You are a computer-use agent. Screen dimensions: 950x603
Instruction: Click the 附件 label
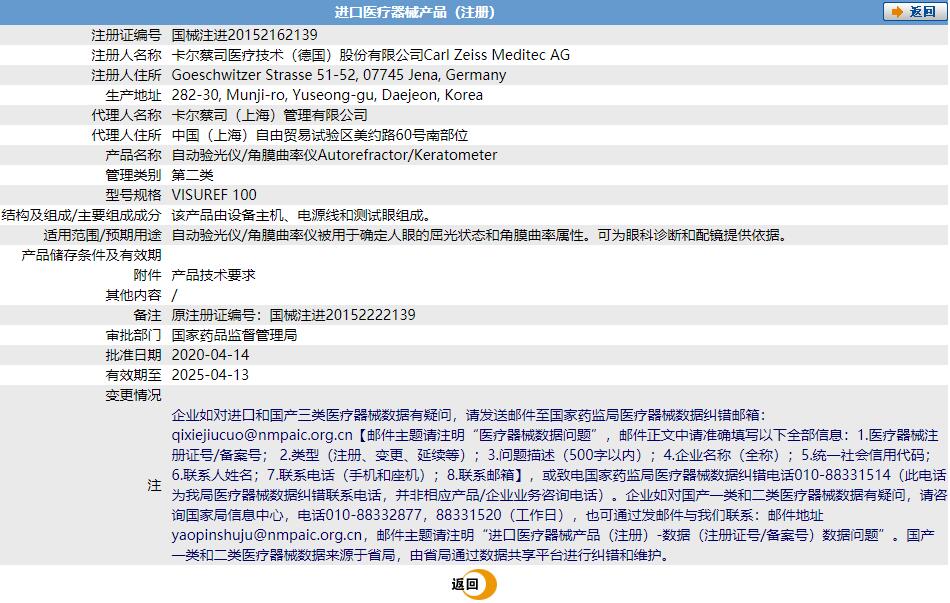[x=147, y=275]
